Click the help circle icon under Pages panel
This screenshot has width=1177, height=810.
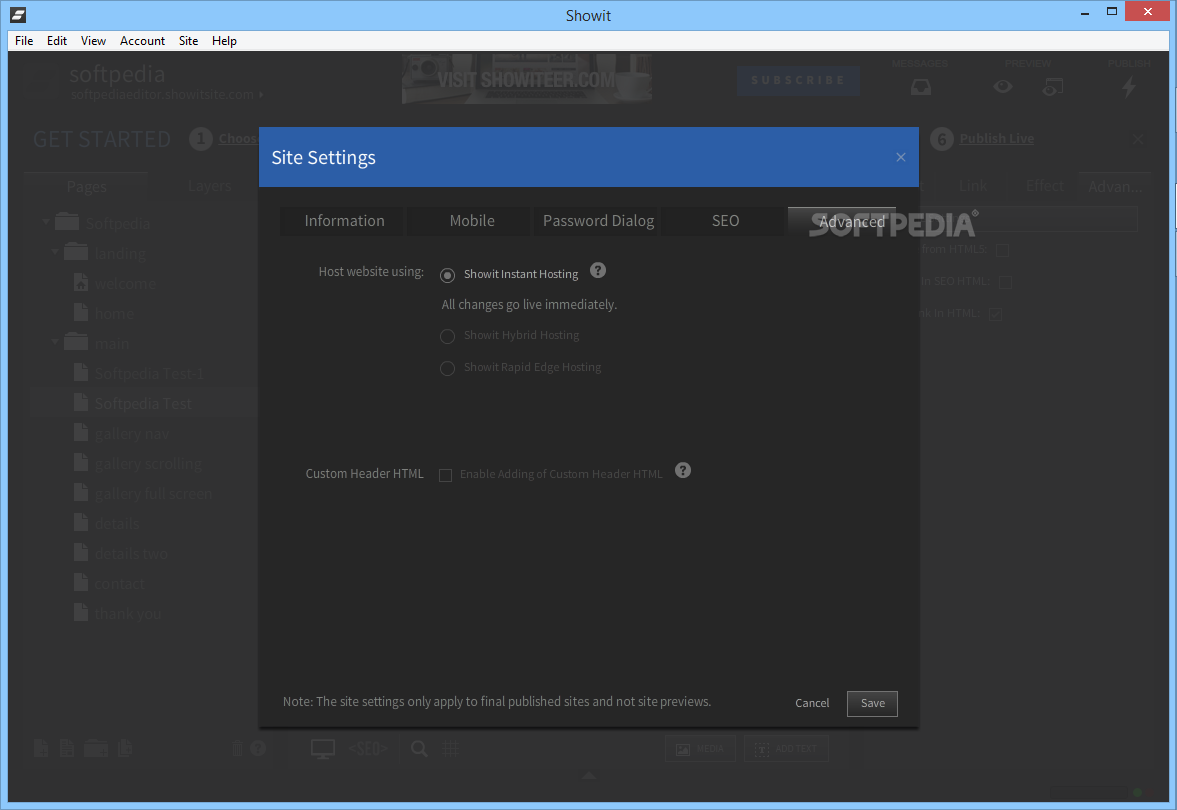[x=257, y=748]
